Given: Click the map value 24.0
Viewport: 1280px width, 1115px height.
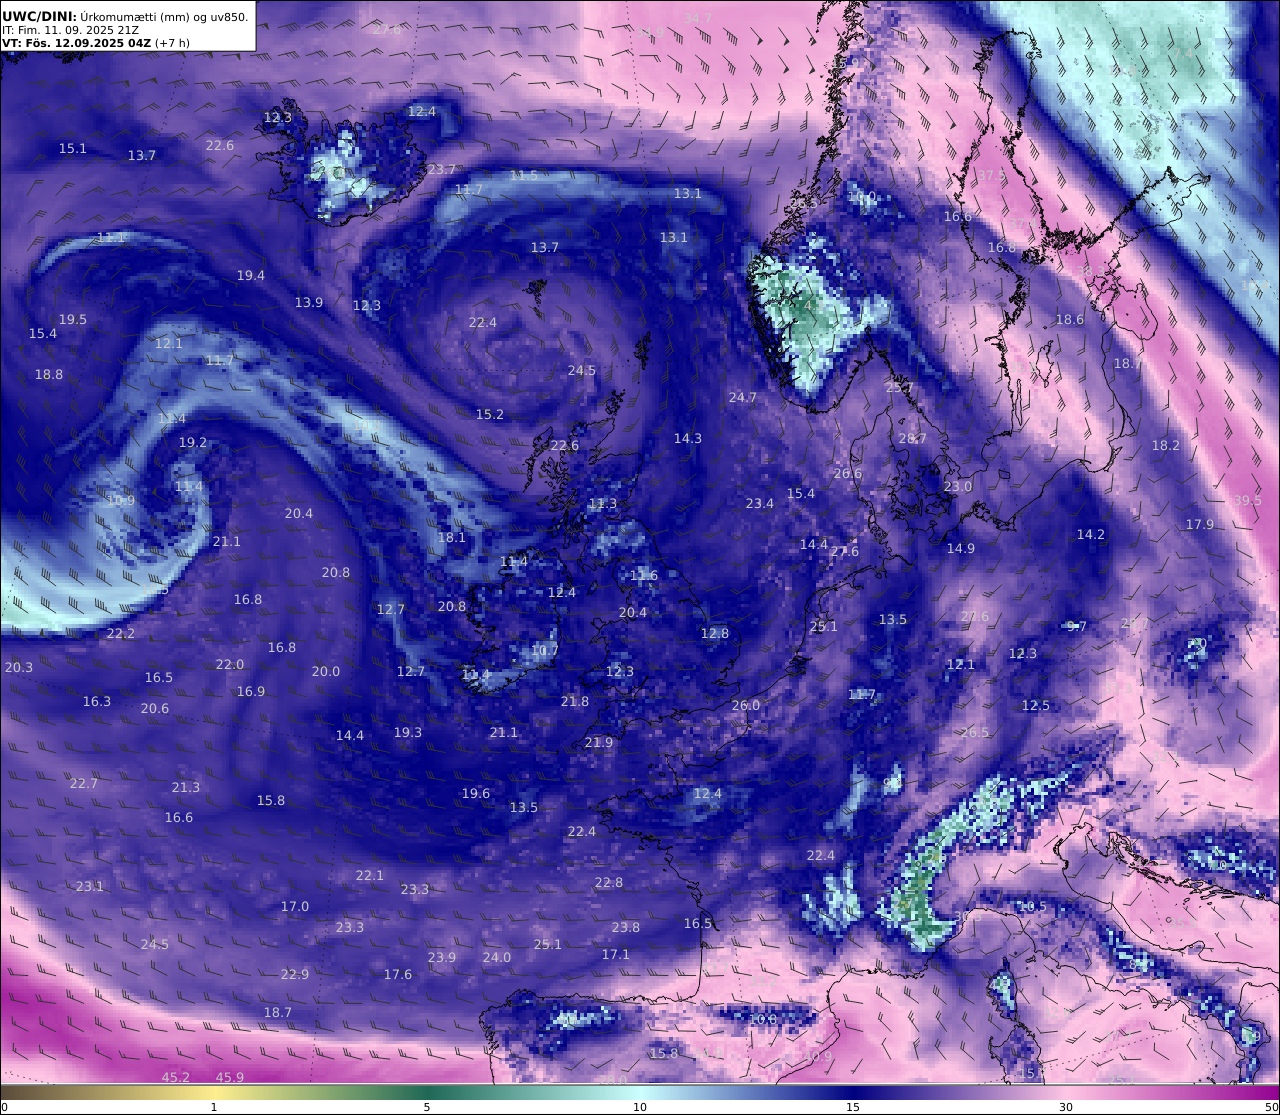Looking at the screenshot, I should tap(497, 958).
